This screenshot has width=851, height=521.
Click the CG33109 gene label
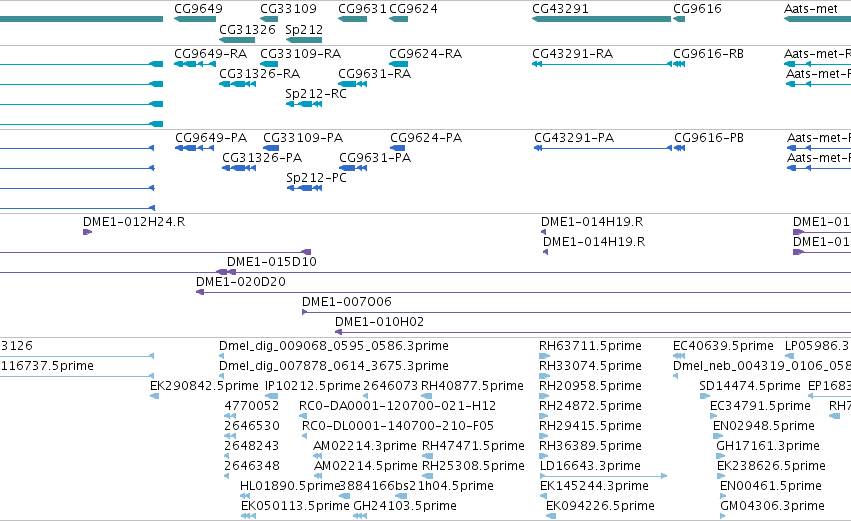click(288, 9)
